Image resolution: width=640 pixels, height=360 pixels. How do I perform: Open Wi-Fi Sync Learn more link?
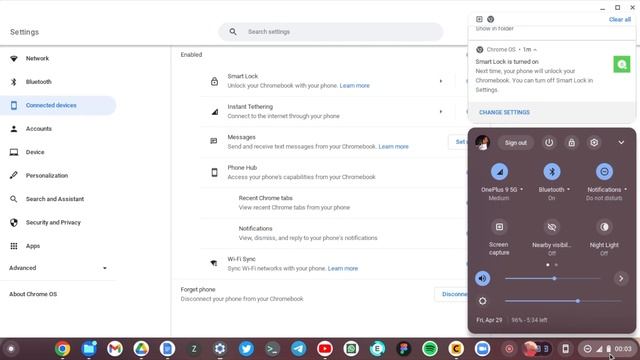click(x=342, y=268)
